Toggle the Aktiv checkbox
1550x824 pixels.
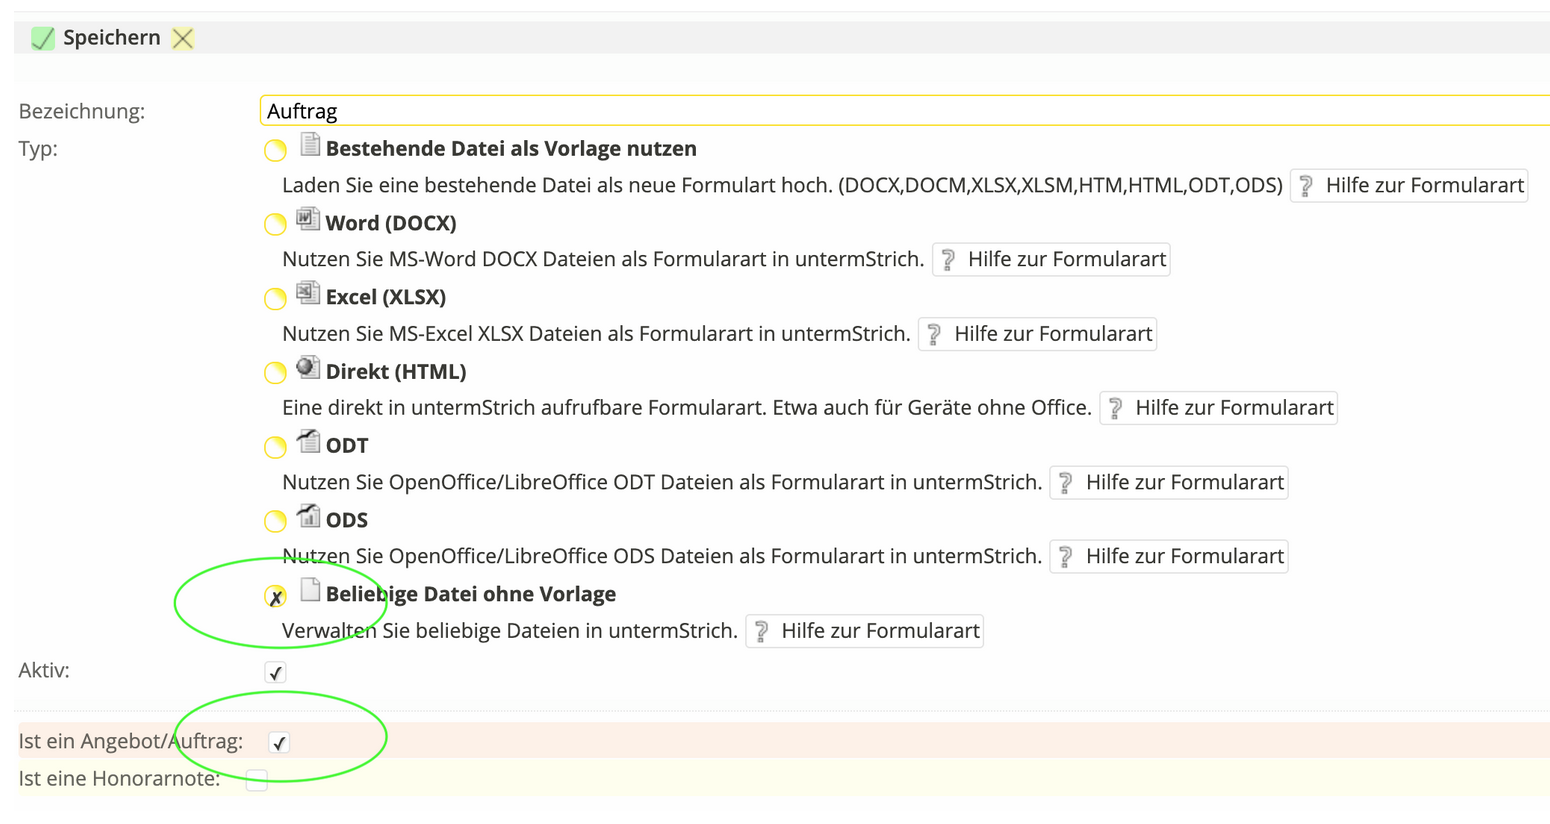tap(275, 671)
